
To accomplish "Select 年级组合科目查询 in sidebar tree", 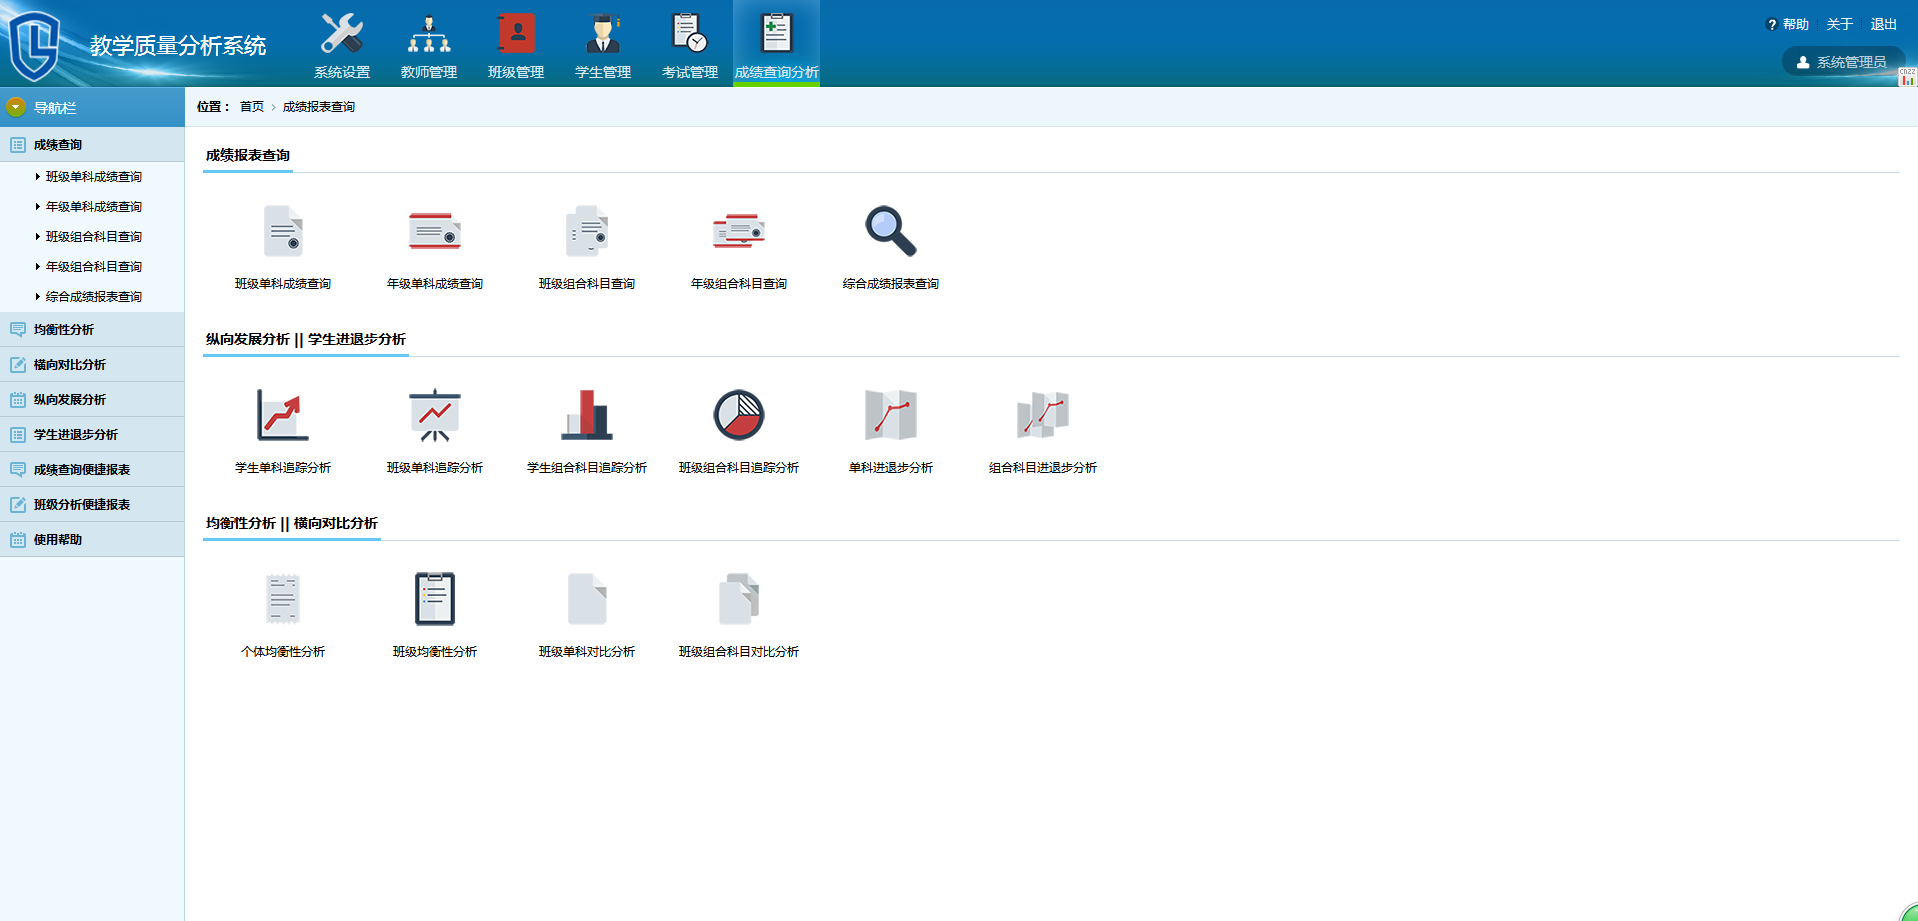I will click(94, 267).
